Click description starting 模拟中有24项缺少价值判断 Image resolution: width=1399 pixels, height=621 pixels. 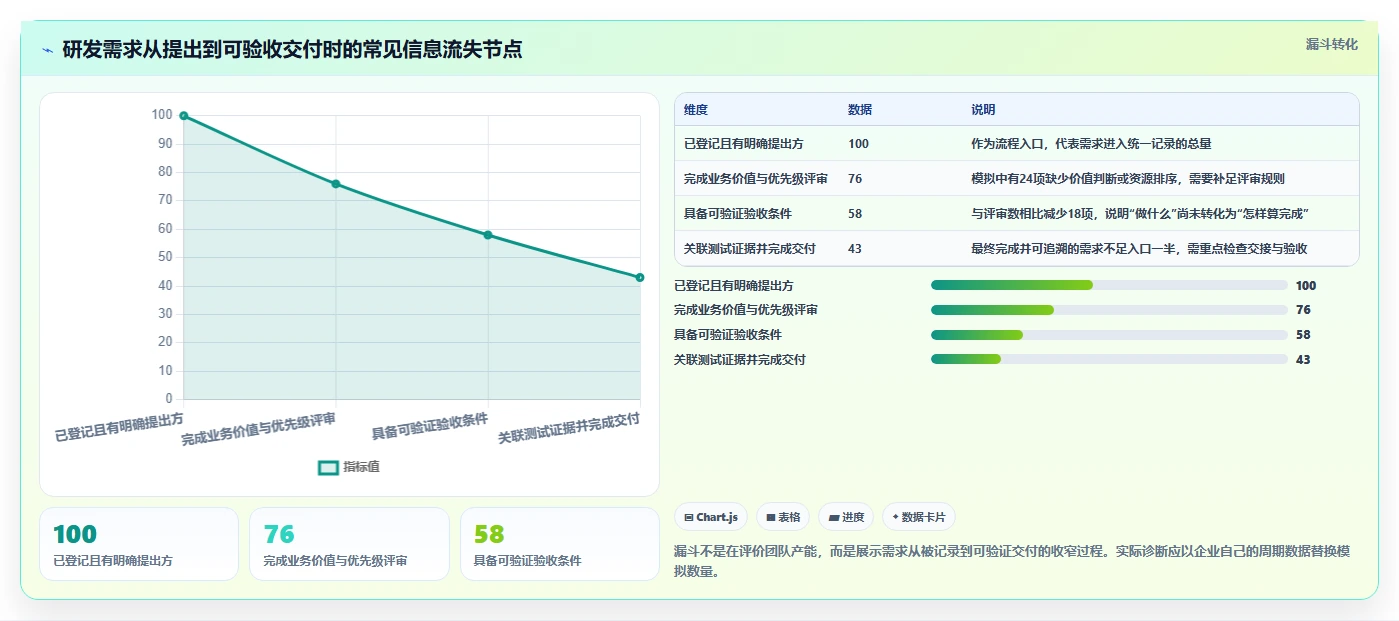1128,179
